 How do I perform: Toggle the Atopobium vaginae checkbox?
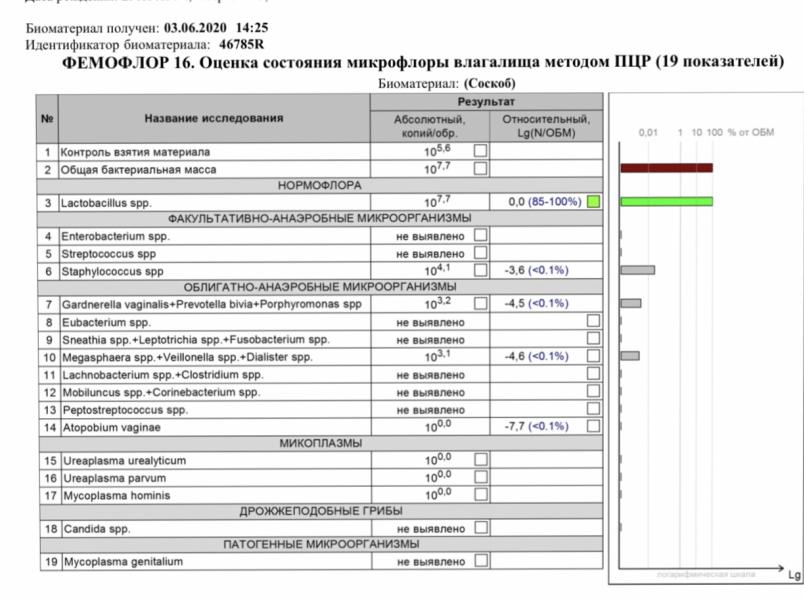[x=593, y=426]
